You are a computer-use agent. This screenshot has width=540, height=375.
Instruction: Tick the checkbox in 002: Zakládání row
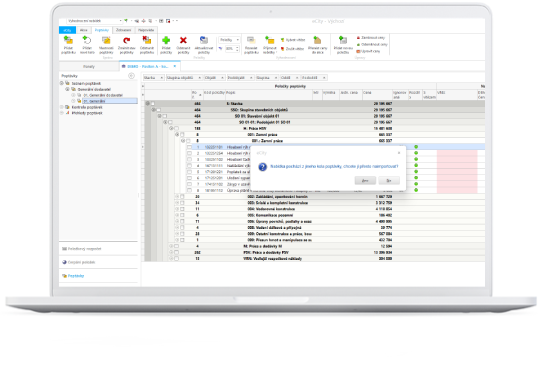pyautogui.click(x=182, y=197)
